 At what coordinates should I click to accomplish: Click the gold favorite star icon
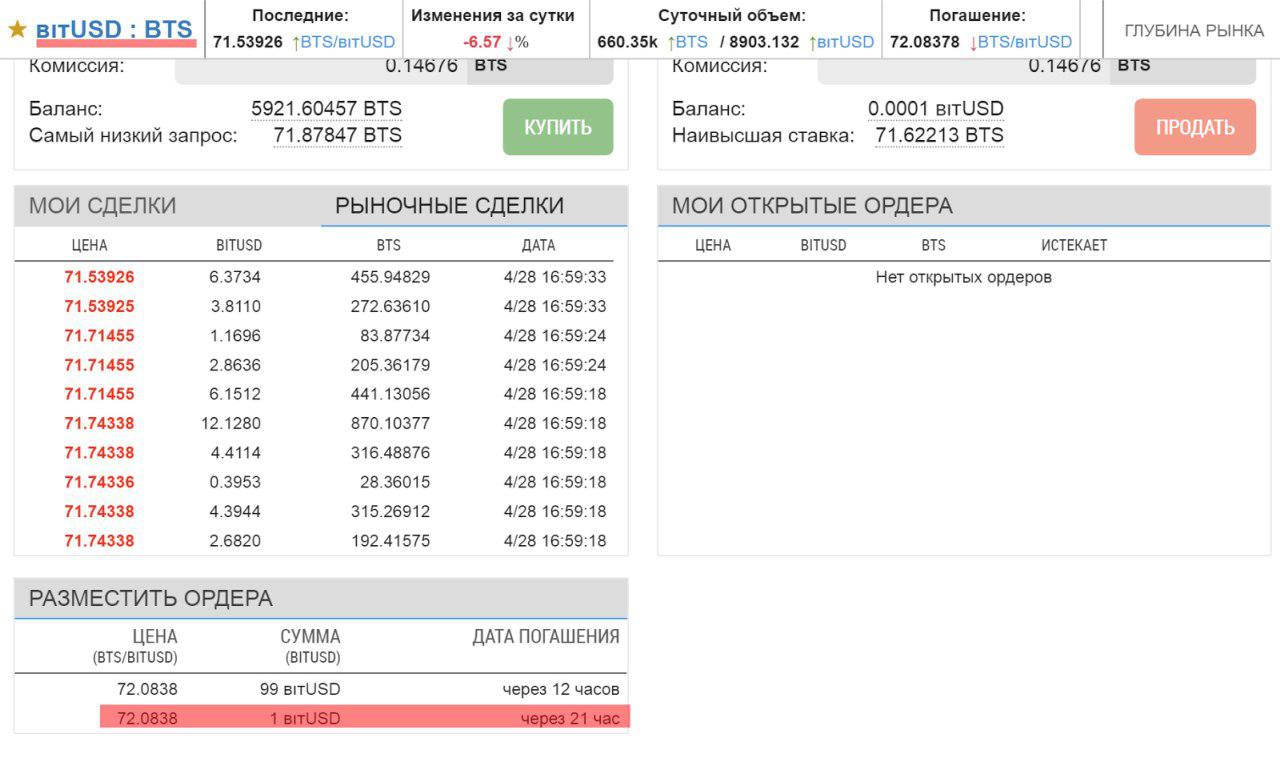[17, 29]
